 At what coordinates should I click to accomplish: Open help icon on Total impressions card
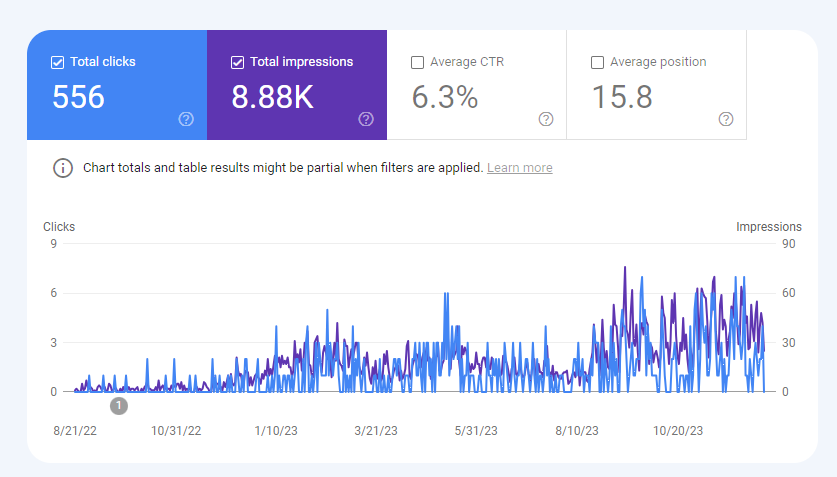pos(366,119)
